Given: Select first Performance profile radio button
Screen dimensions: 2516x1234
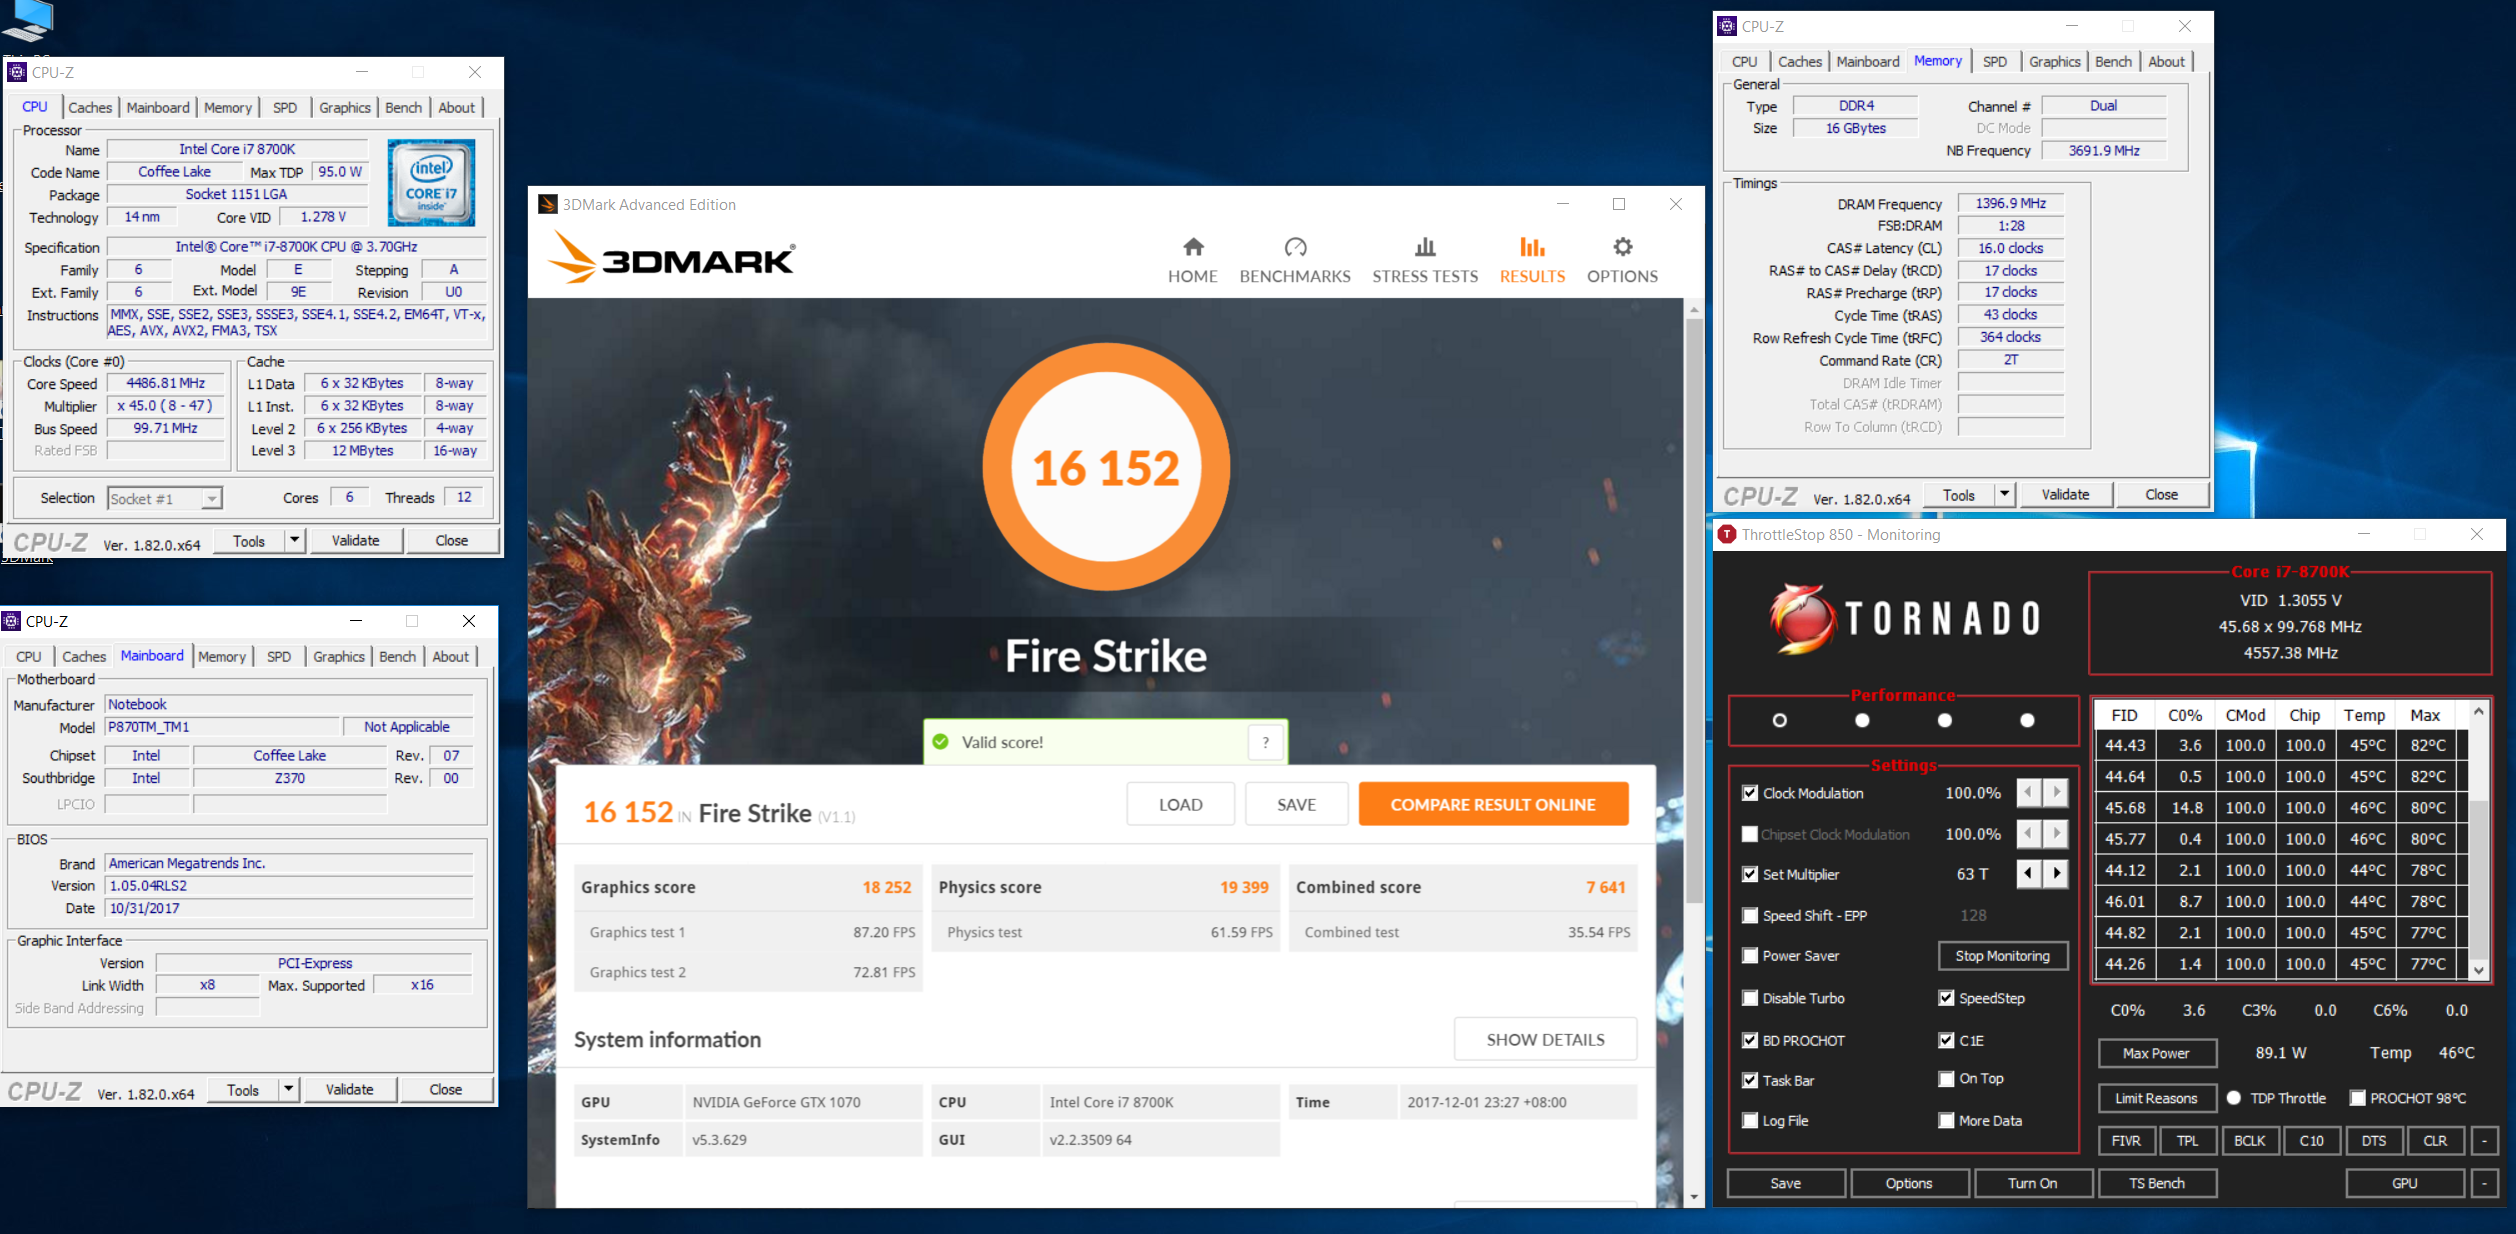Looking at the screenshot, I should pos(1779,720).
